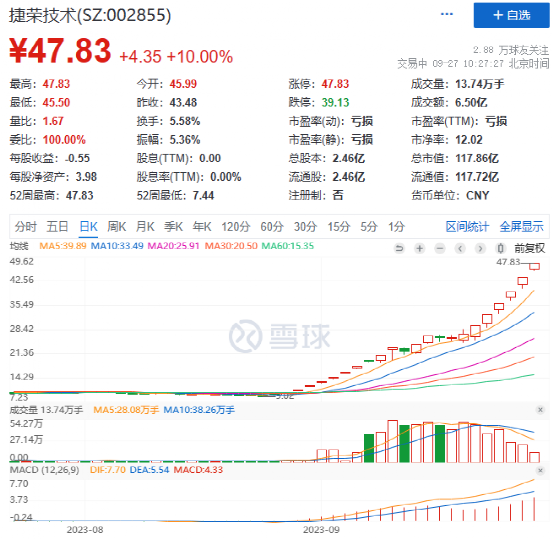Image resolution: width=553 pixels, height=540 pixels.
Task: Switch to the 30分 chart tab
Action: [x=305, y=226]
